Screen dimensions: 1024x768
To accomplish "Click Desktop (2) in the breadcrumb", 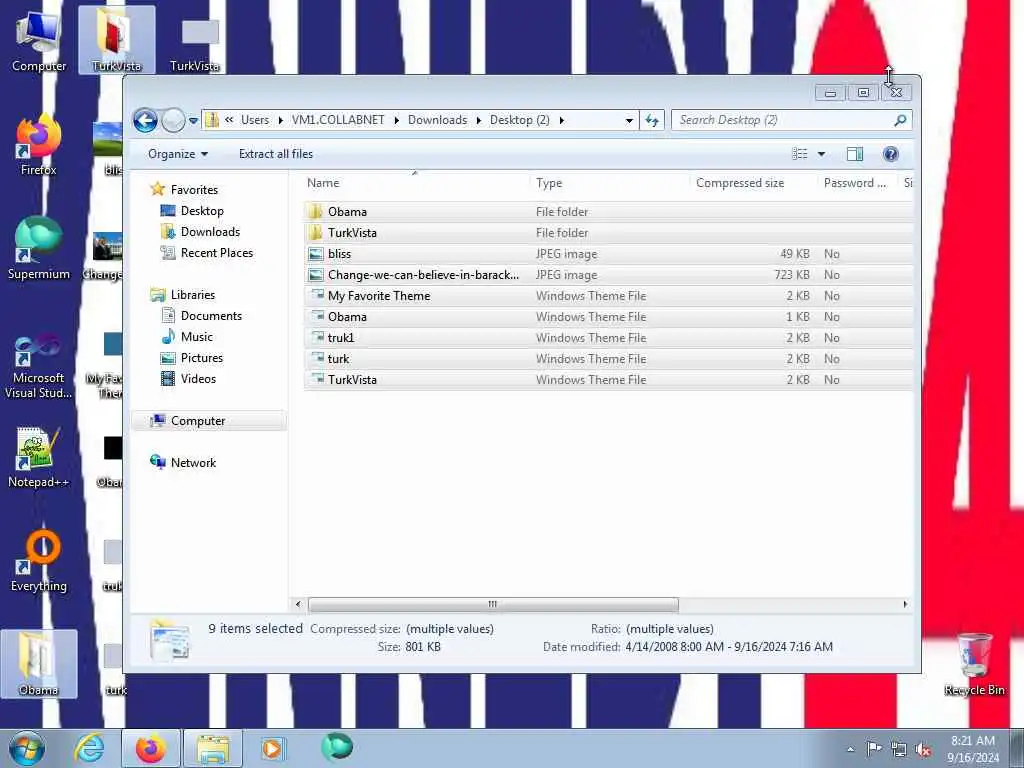I will (x=520, y=120).
